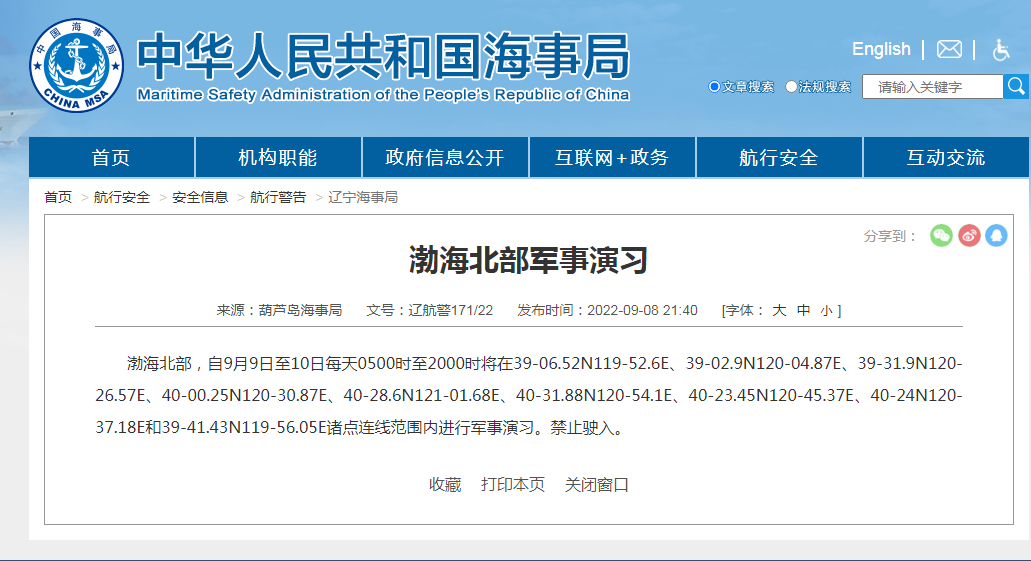Go to 安全信息 breadcrumb link

click(x=200, y=197)
